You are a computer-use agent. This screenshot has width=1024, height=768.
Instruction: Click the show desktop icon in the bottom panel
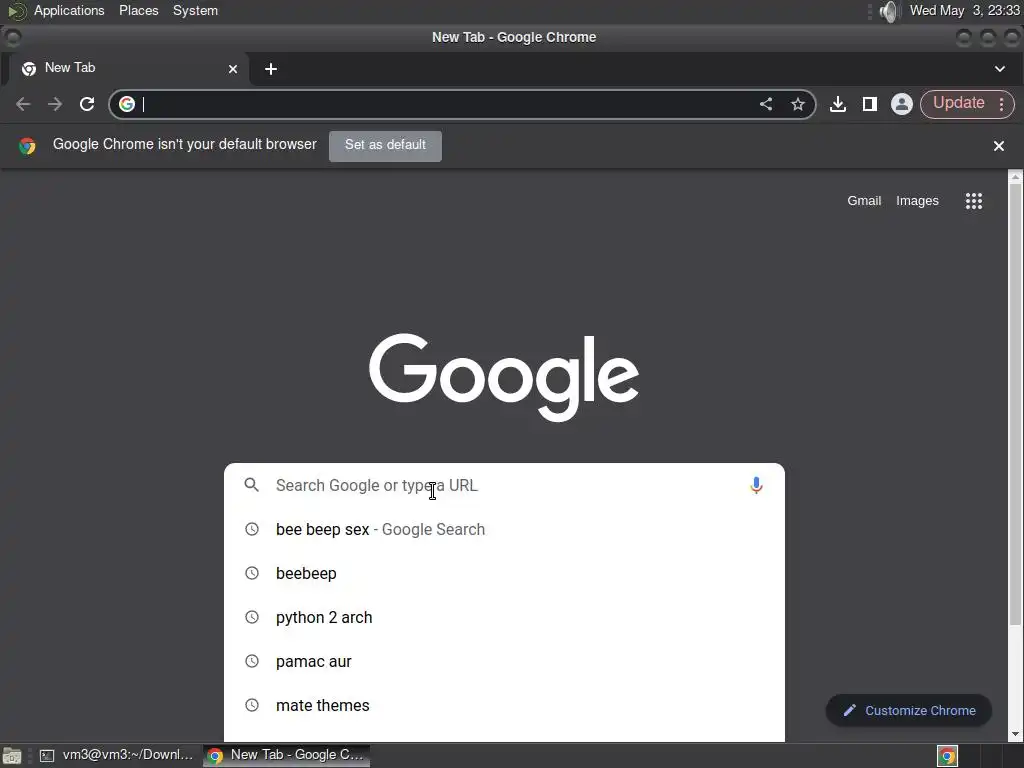tap(12, 756)
